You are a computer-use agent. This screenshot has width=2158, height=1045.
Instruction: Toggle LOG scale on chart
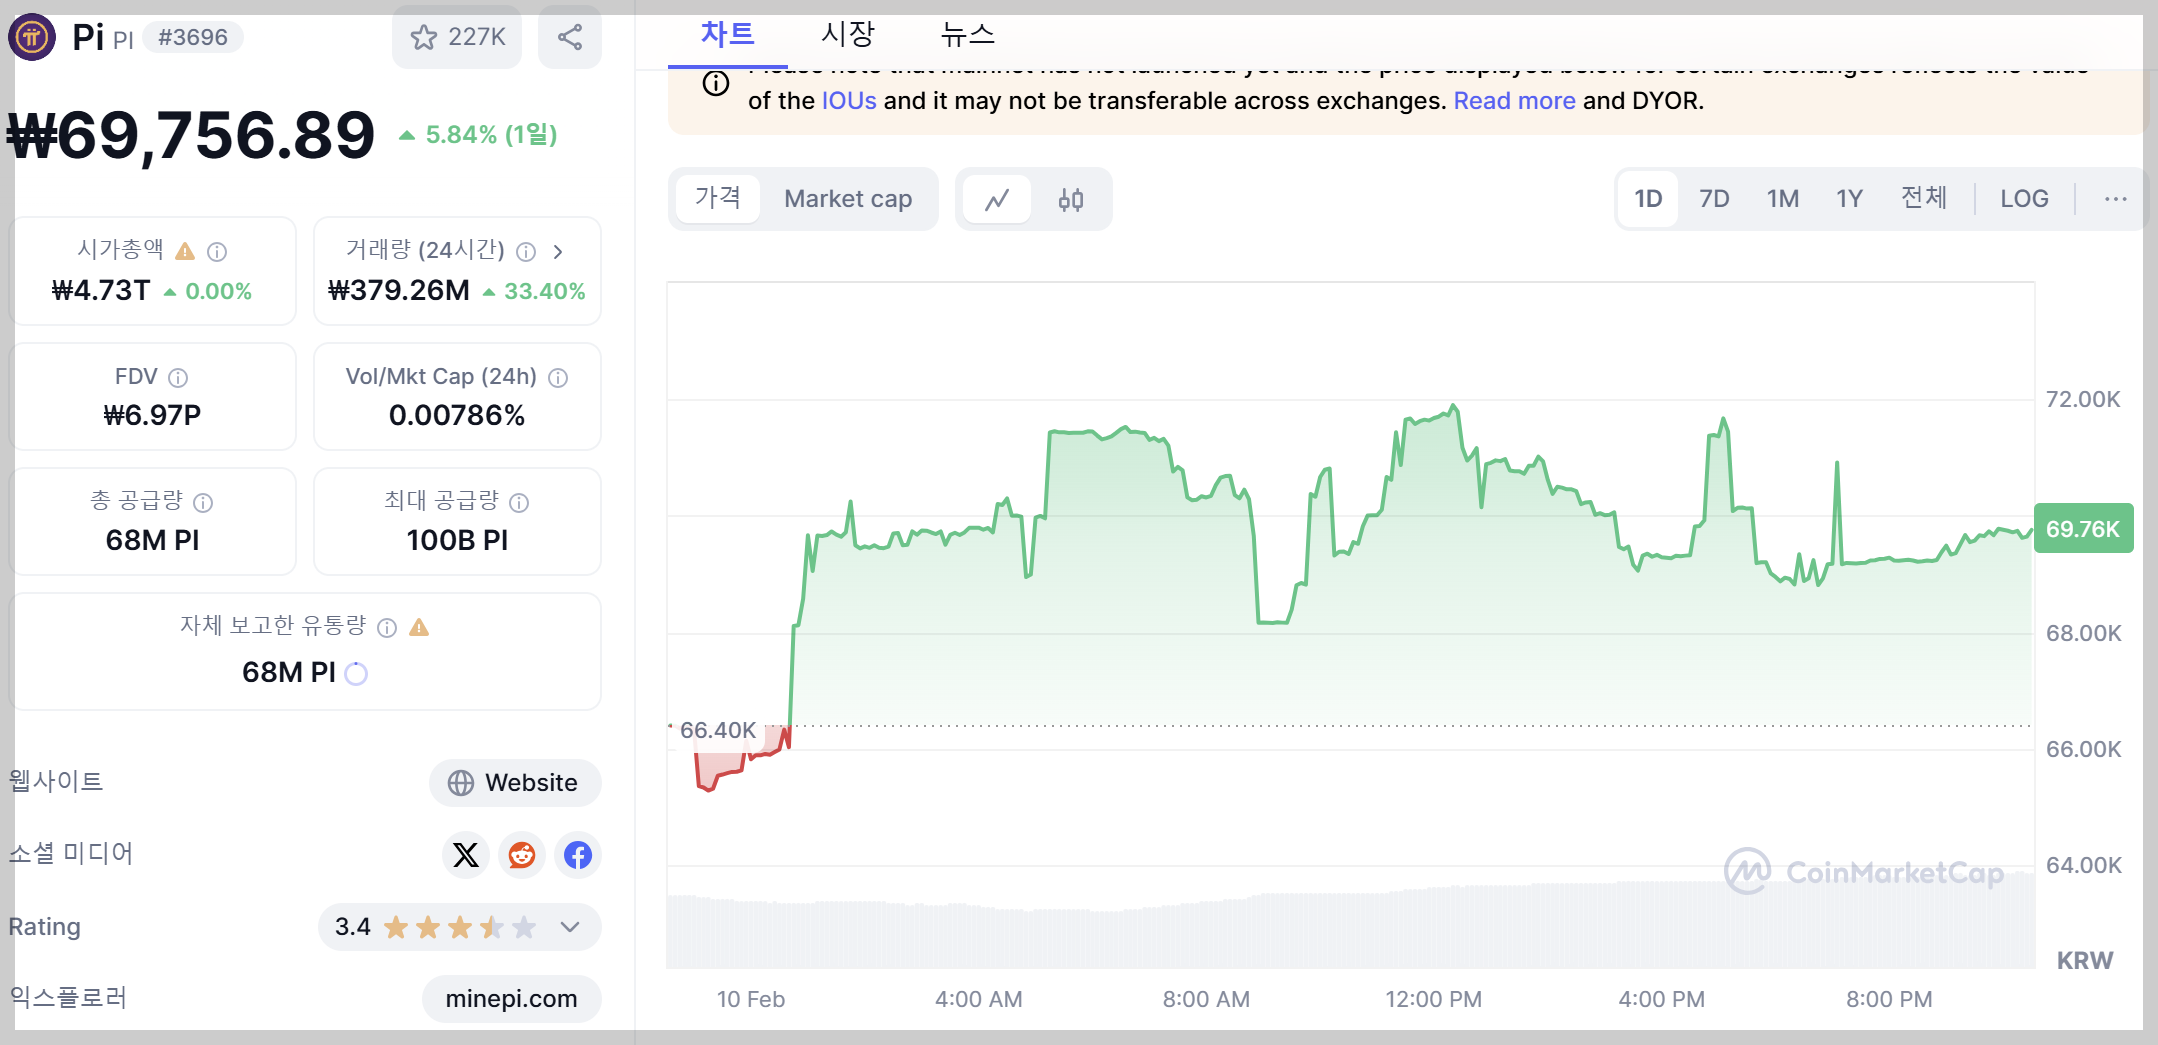pyautogui.click(x=2024, y=199)
